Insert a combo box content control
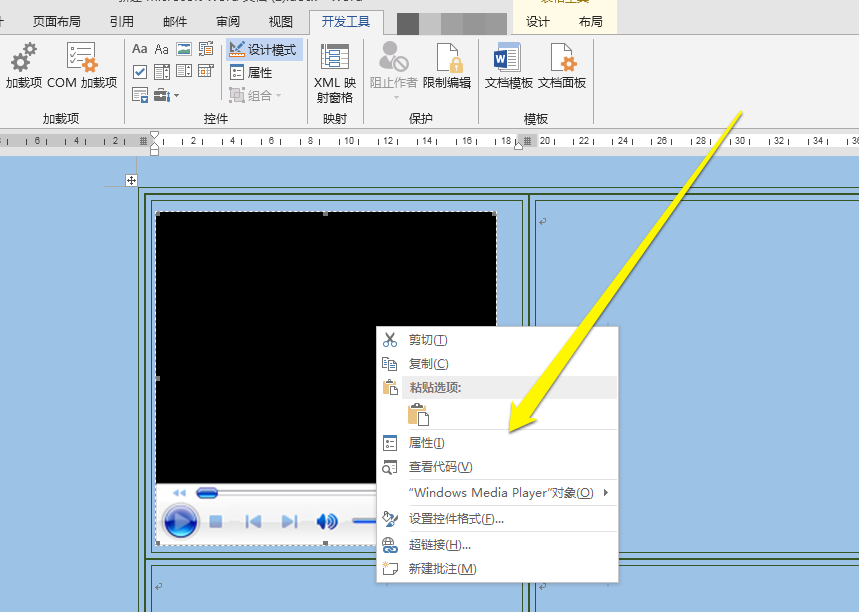The image size is (859, 612). (162, 71)
